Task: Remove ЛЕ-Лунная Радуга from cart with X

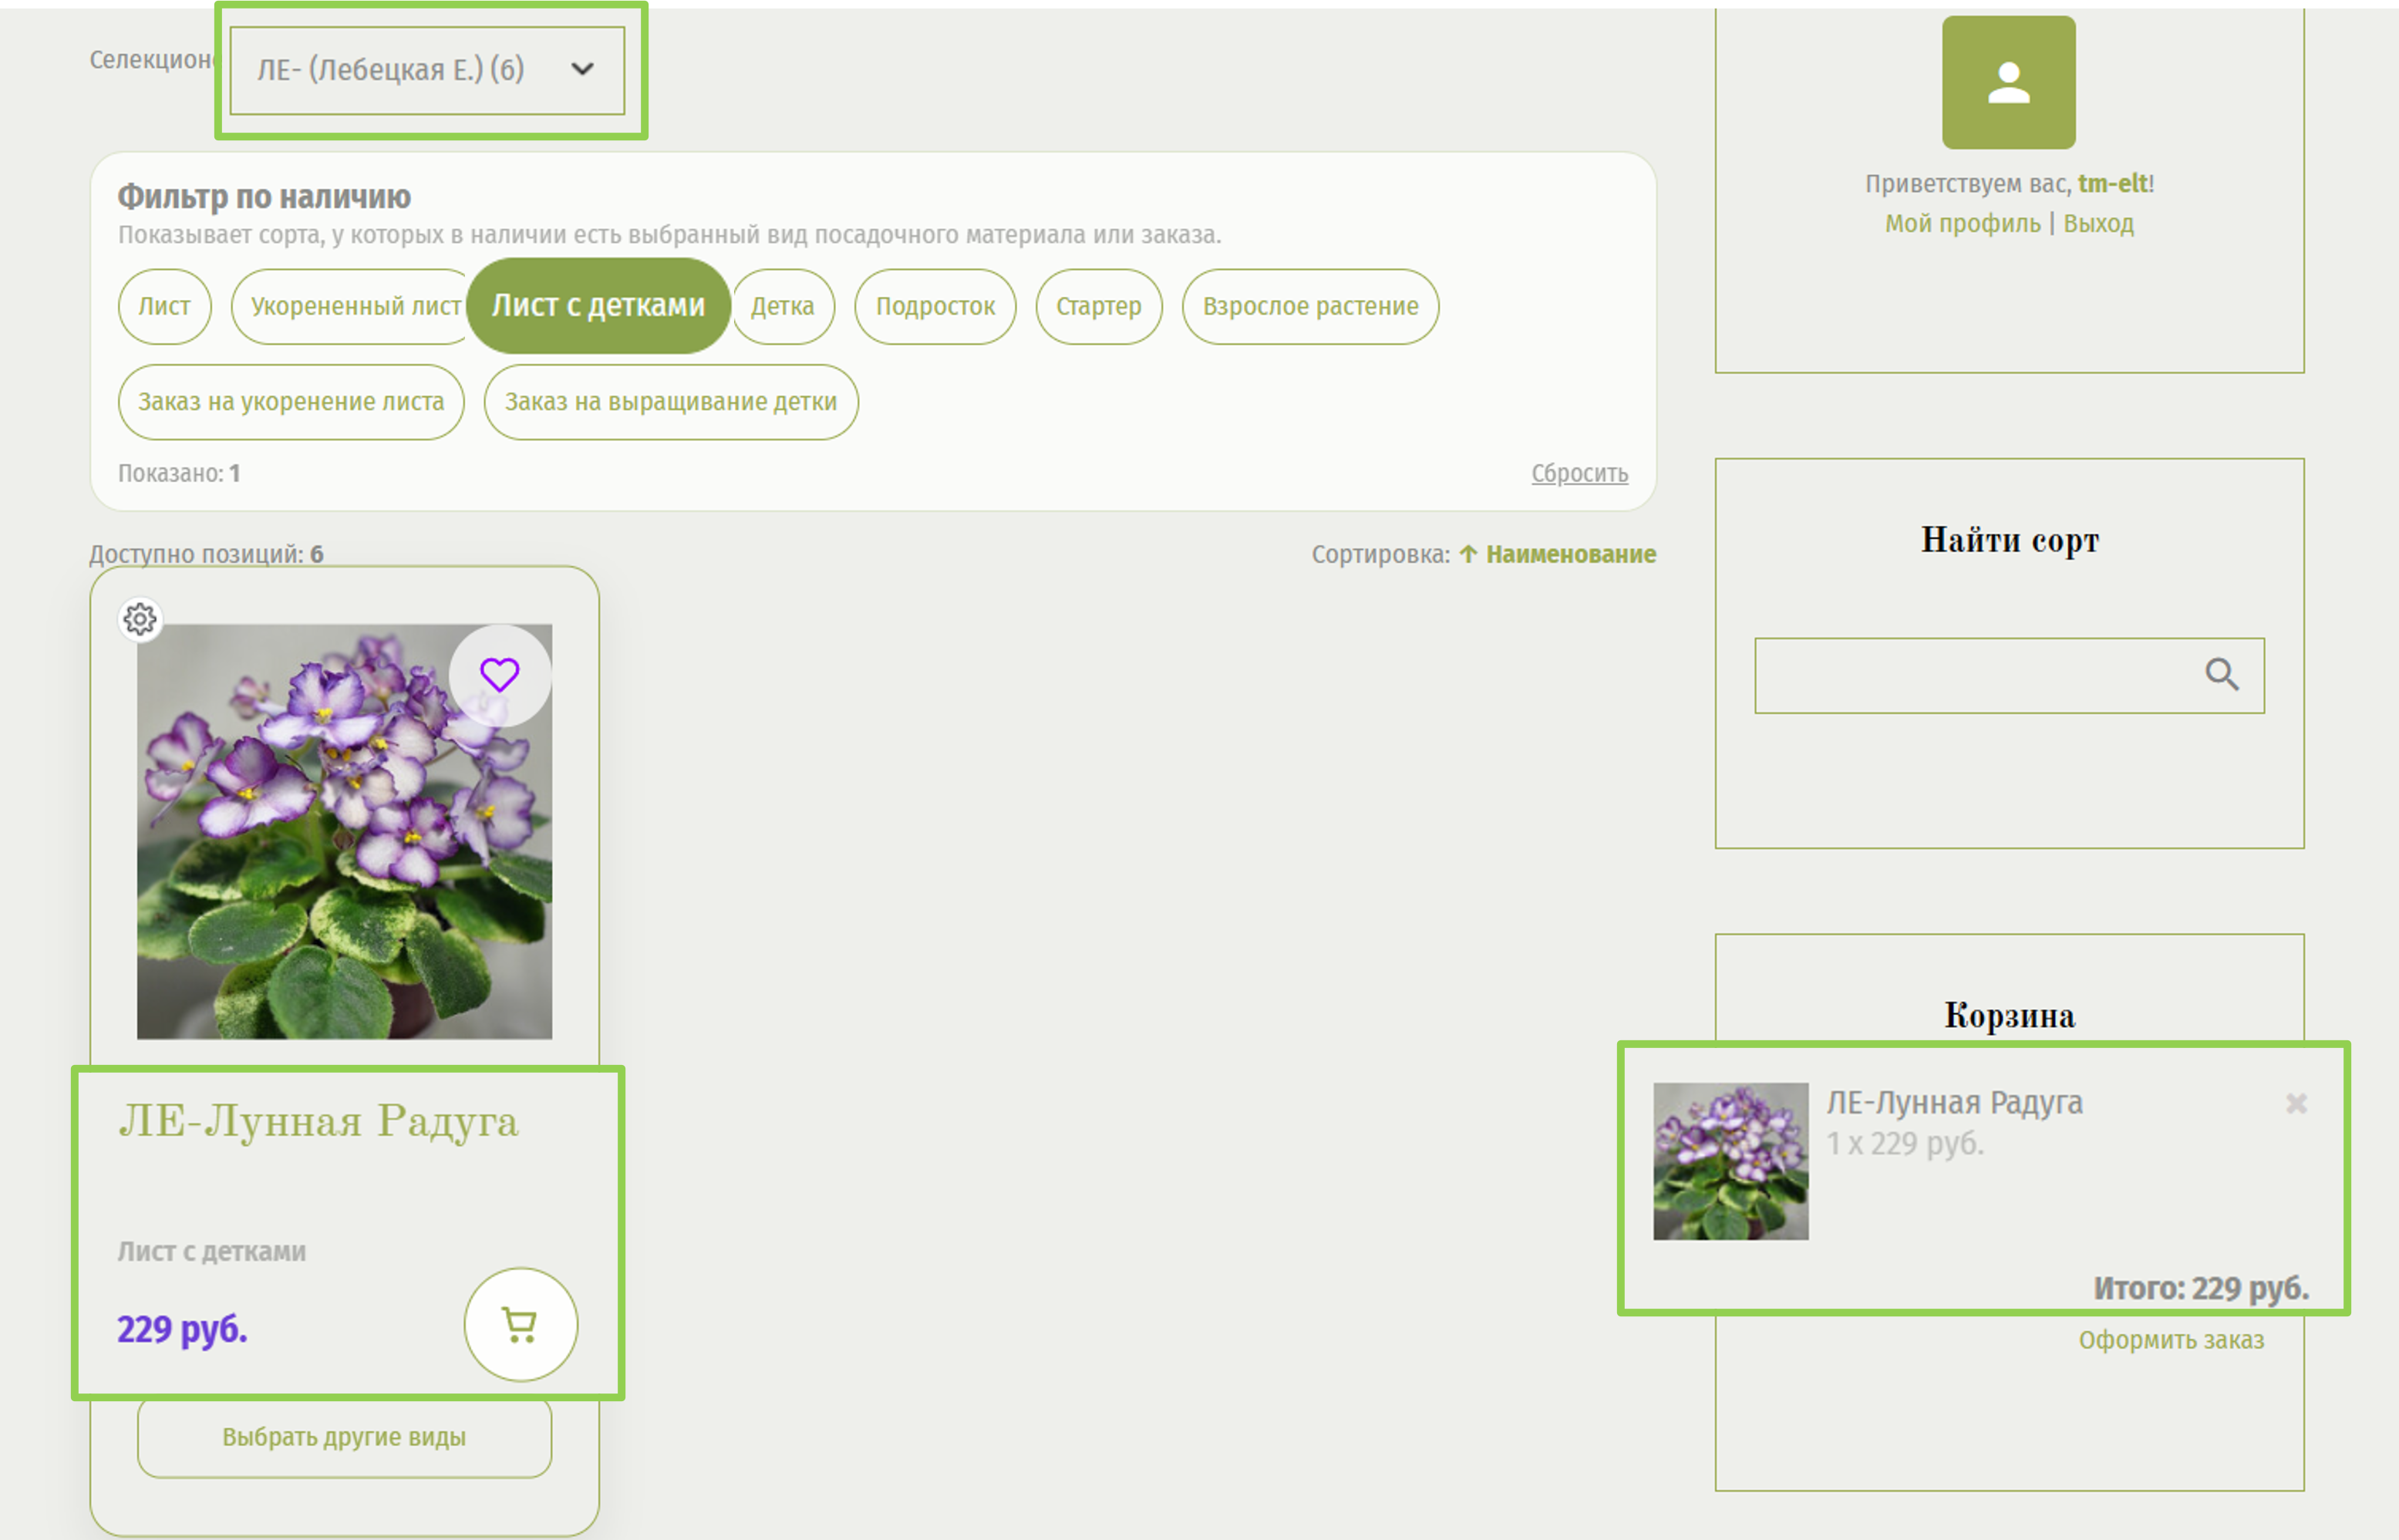Action: coord(2296,1103)
